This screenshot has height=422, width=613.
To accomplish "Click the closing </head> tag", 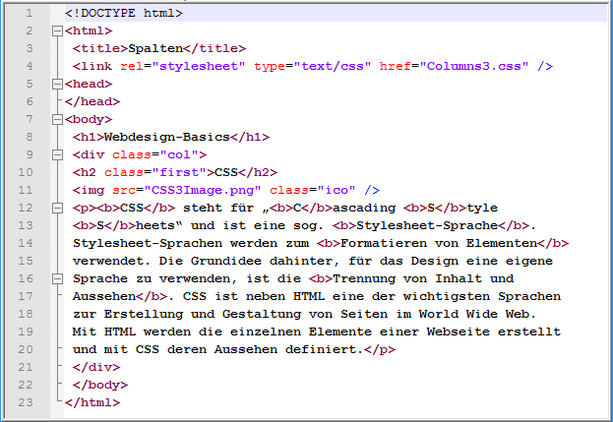I will coord(93,102).
